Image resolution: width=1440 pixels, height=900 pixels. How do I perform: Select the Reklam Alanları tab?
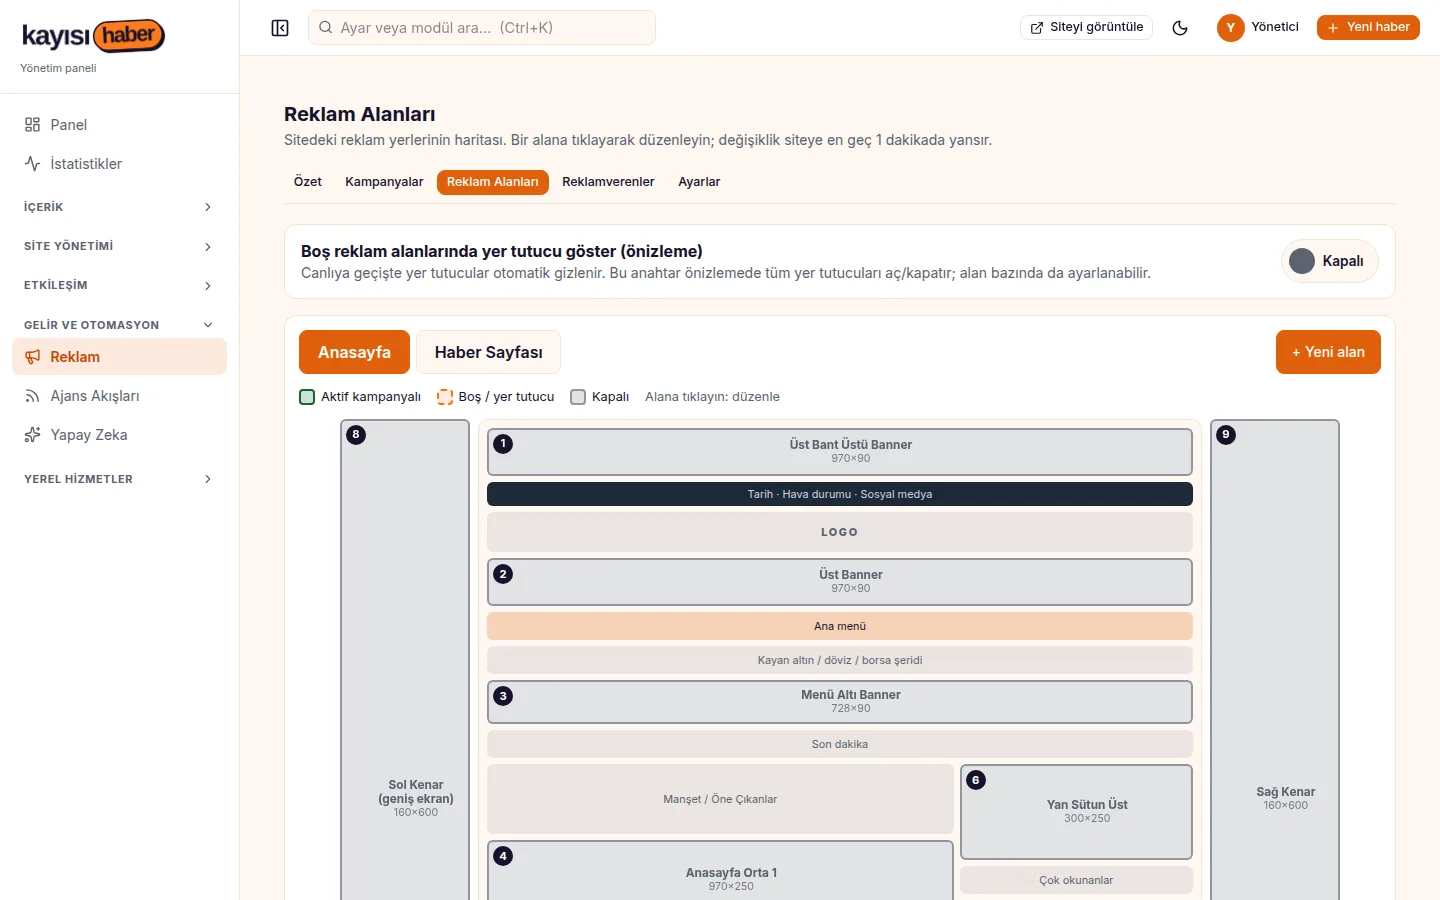coord(493,182)
